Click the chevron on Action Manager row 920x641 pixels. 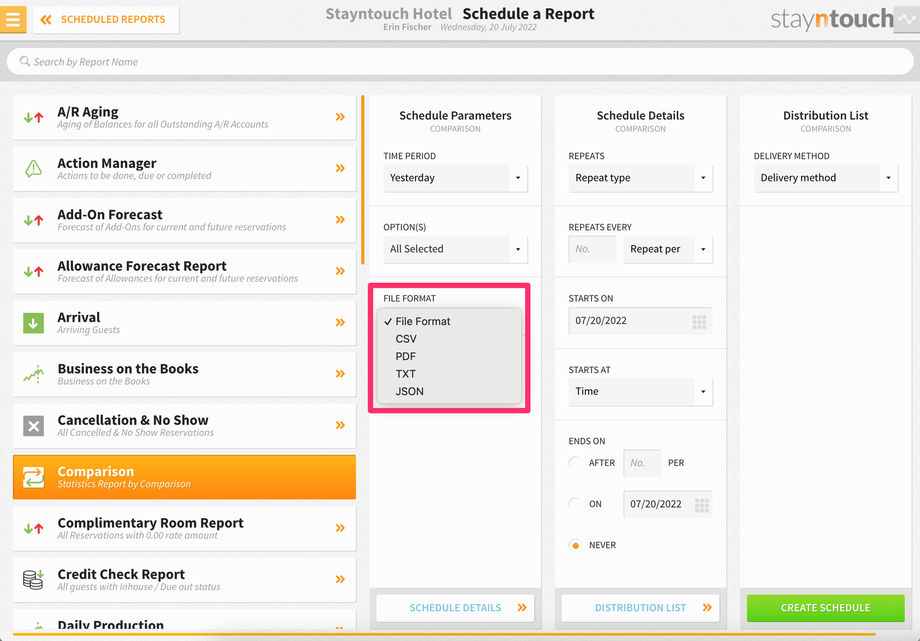coord(340,168)
